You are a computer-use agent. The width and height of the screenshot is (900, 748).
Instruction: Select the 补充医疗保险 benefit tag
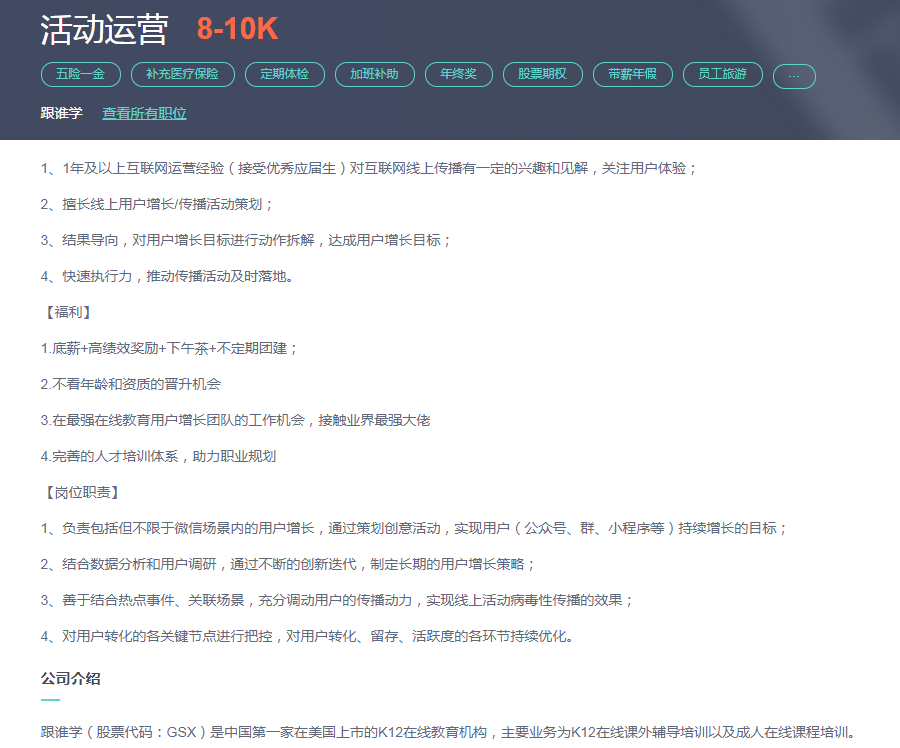[183, 74]
